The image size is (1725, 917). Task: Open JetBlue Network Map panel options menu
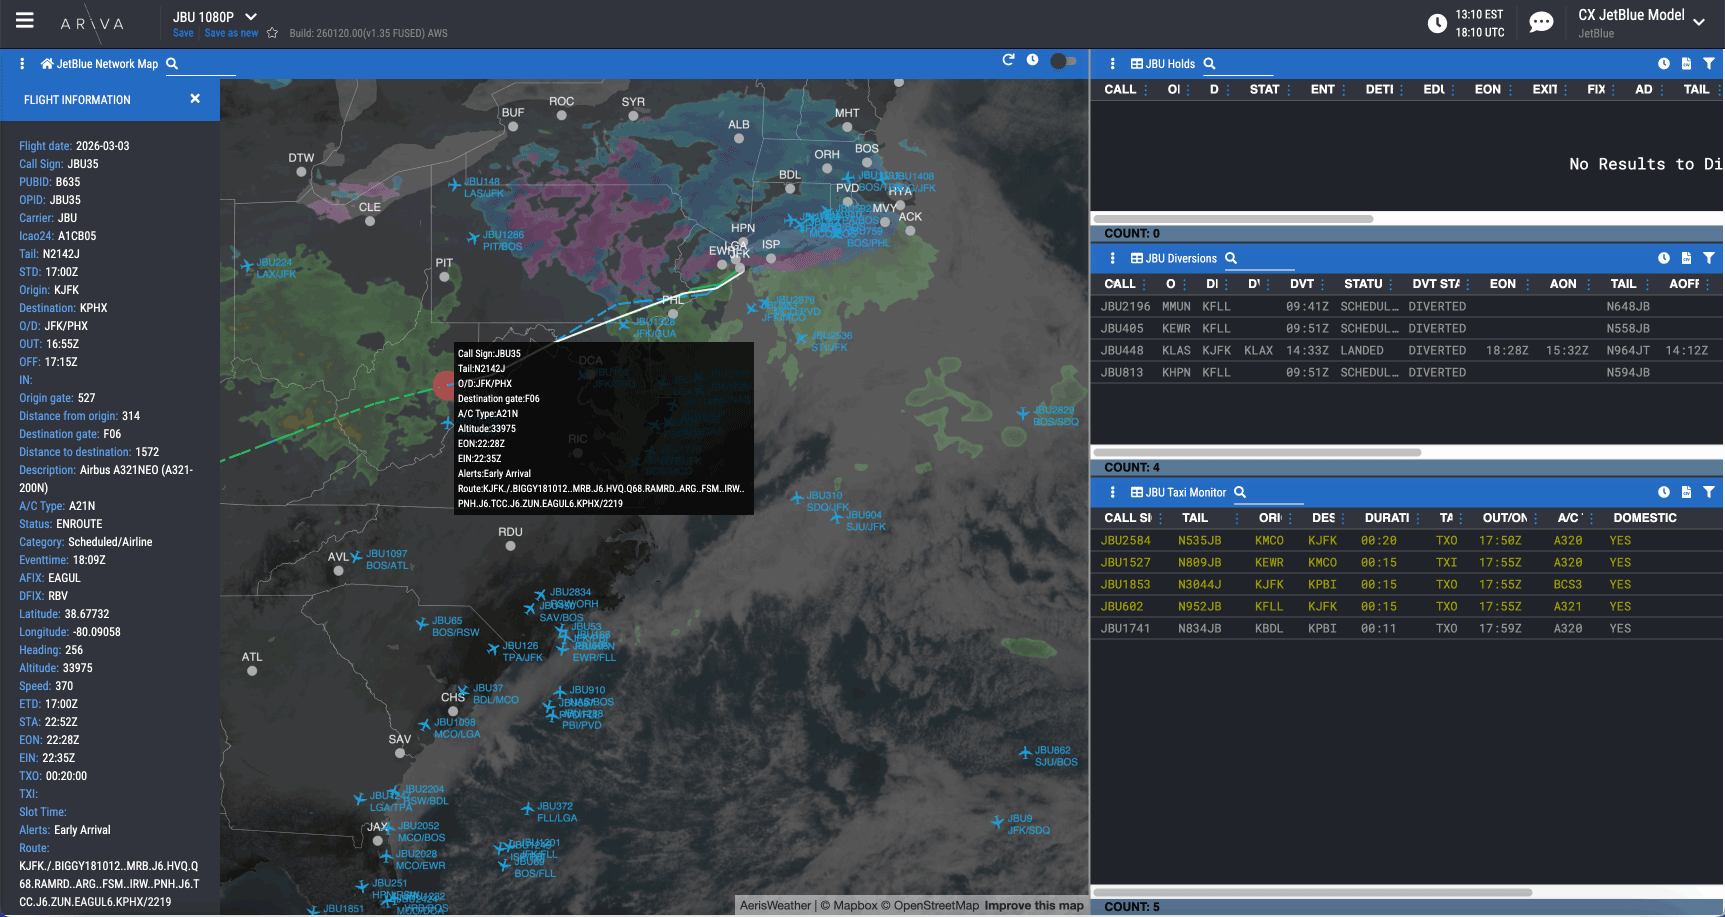click(x=22, y=64)
